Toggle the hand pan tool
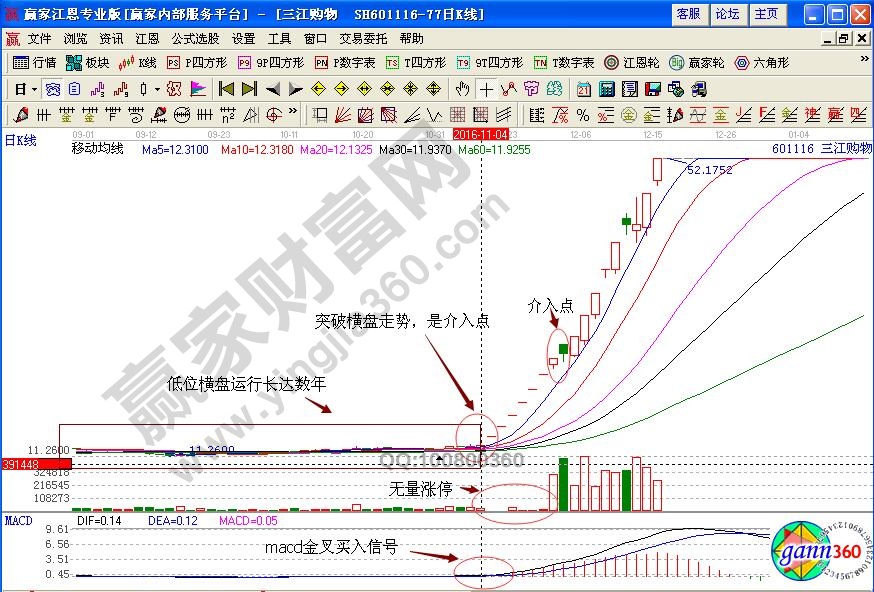The image size is (874, 592). (x=462, y=89)
